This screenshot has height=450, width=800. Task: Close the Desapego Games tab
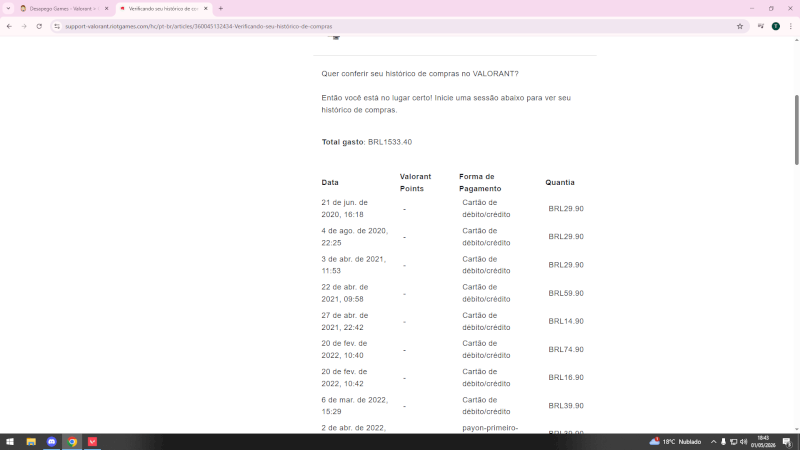[x=106, y=9]
